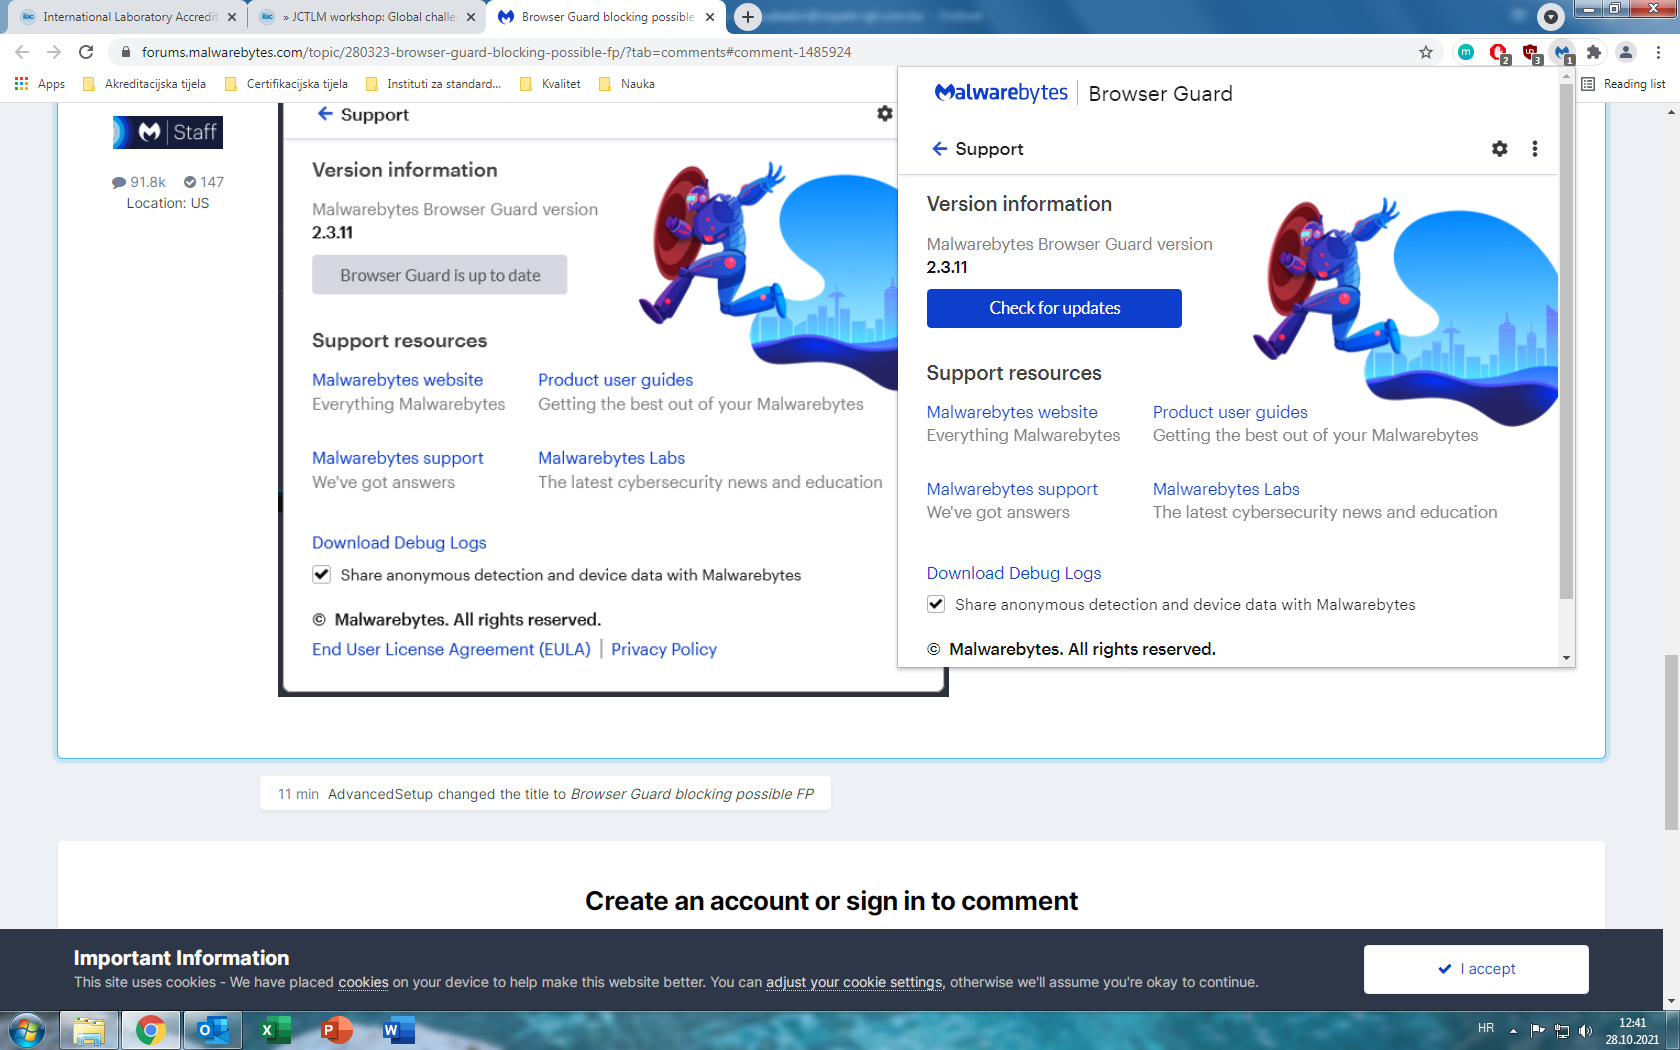
Task: Go back to the previous page
Action: click(x=22, y=52)
